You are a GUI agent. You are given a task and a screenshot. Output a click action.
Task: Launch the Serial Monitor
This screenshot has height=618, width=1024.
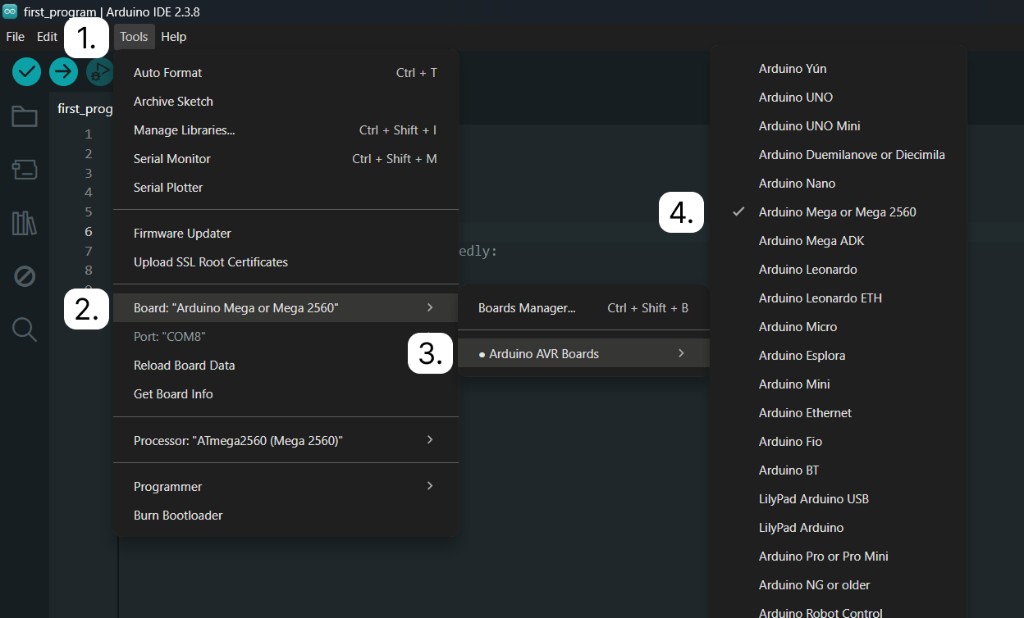point(285,159)
